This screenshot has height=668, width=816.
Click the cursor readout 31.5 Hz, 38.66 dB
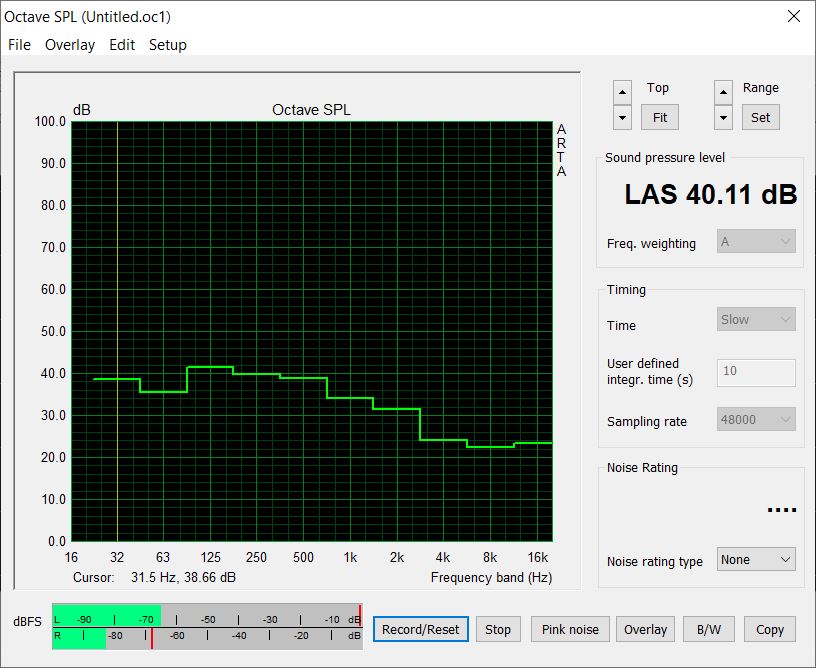(183, 577)
